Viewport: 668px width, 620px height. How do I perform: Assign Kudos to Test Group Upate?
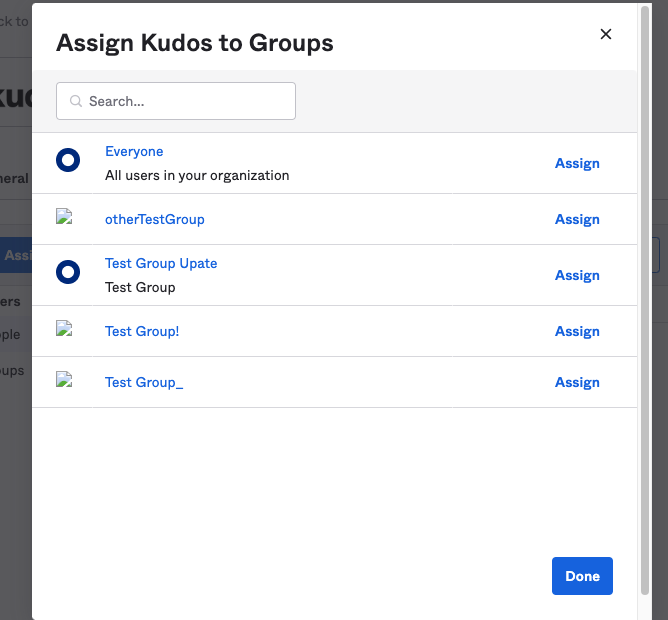pyautogui.click(x=577, y=275)
